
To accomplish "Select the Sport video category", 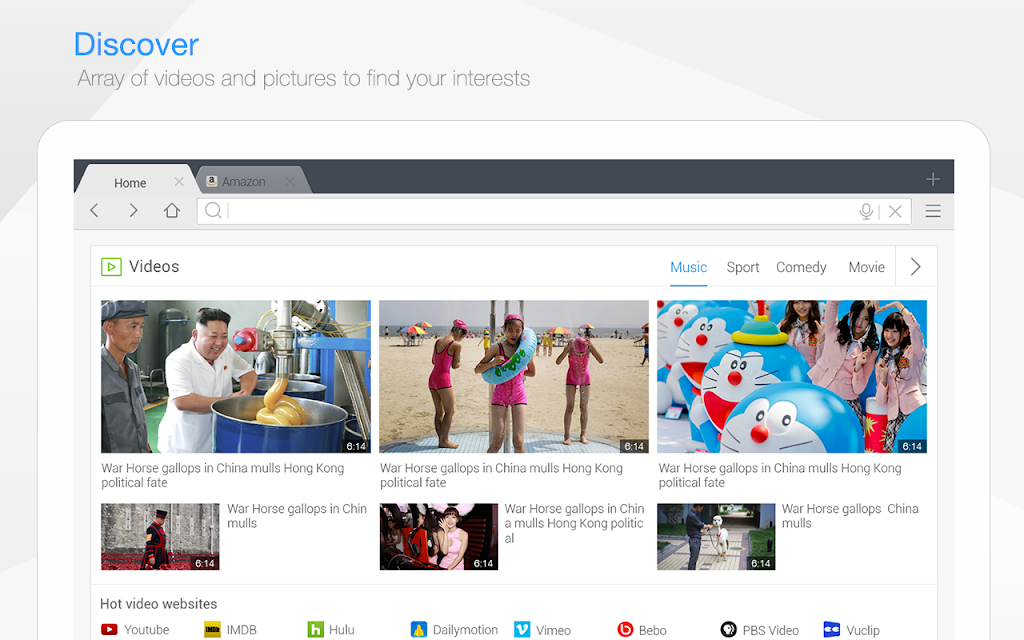I will (743, 267).
